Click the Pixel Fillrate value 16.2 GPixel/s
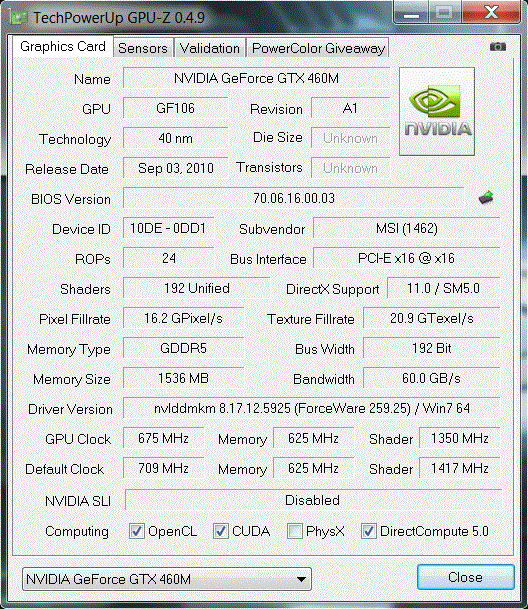 tap(183, 318)
